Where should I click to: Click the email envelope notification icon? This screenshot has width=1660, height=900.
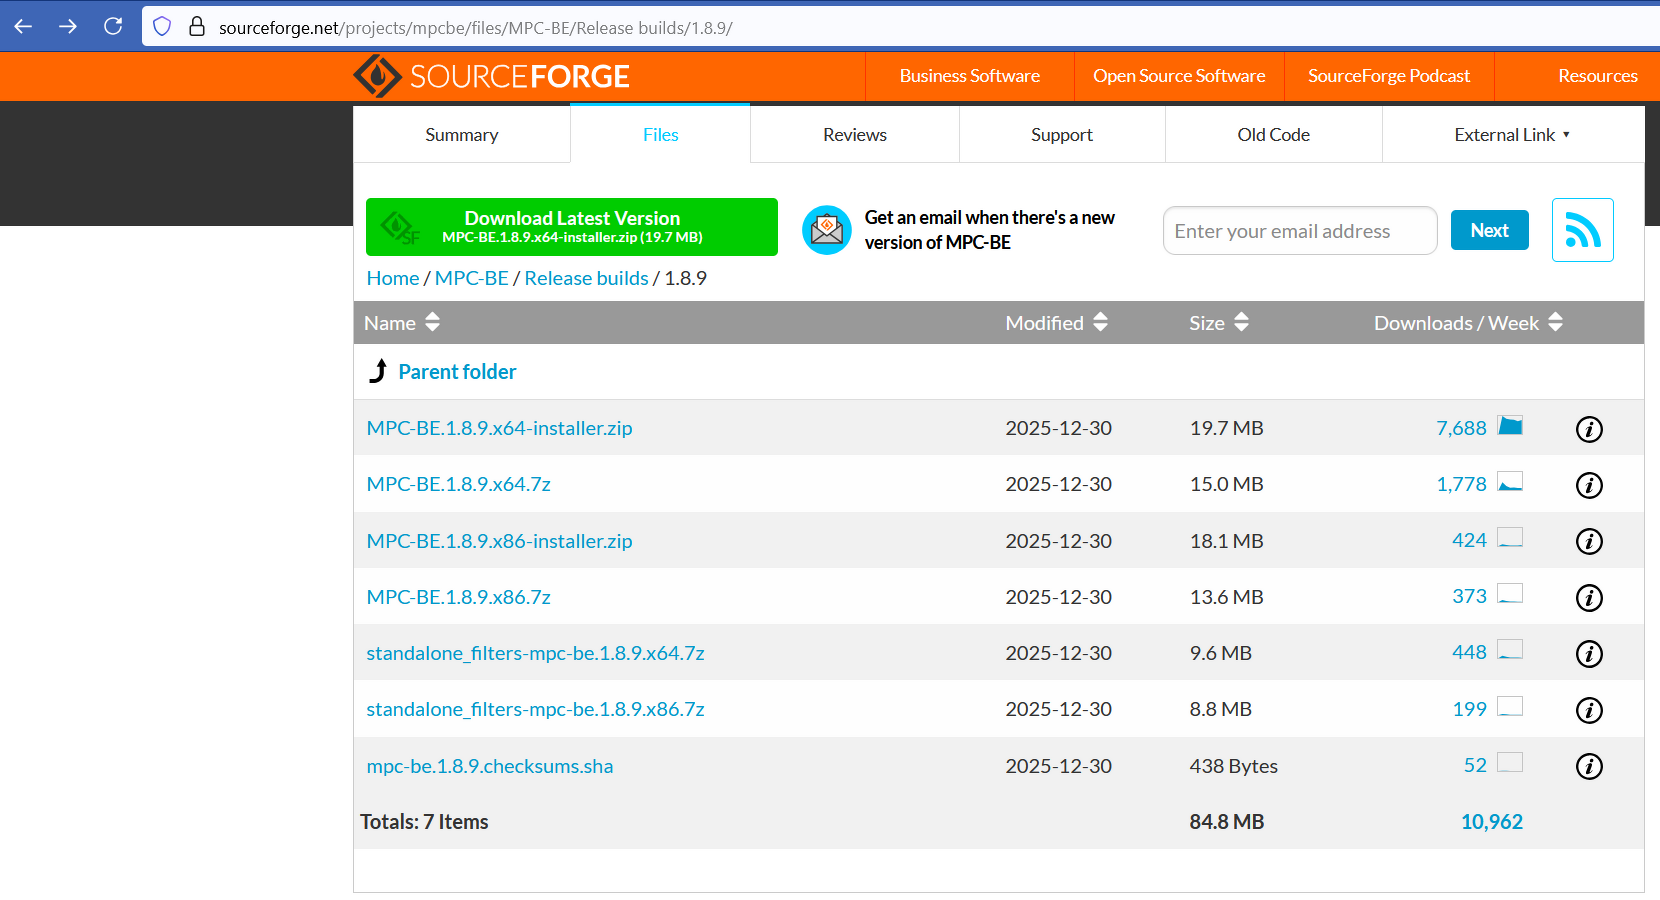pos(827,230)
